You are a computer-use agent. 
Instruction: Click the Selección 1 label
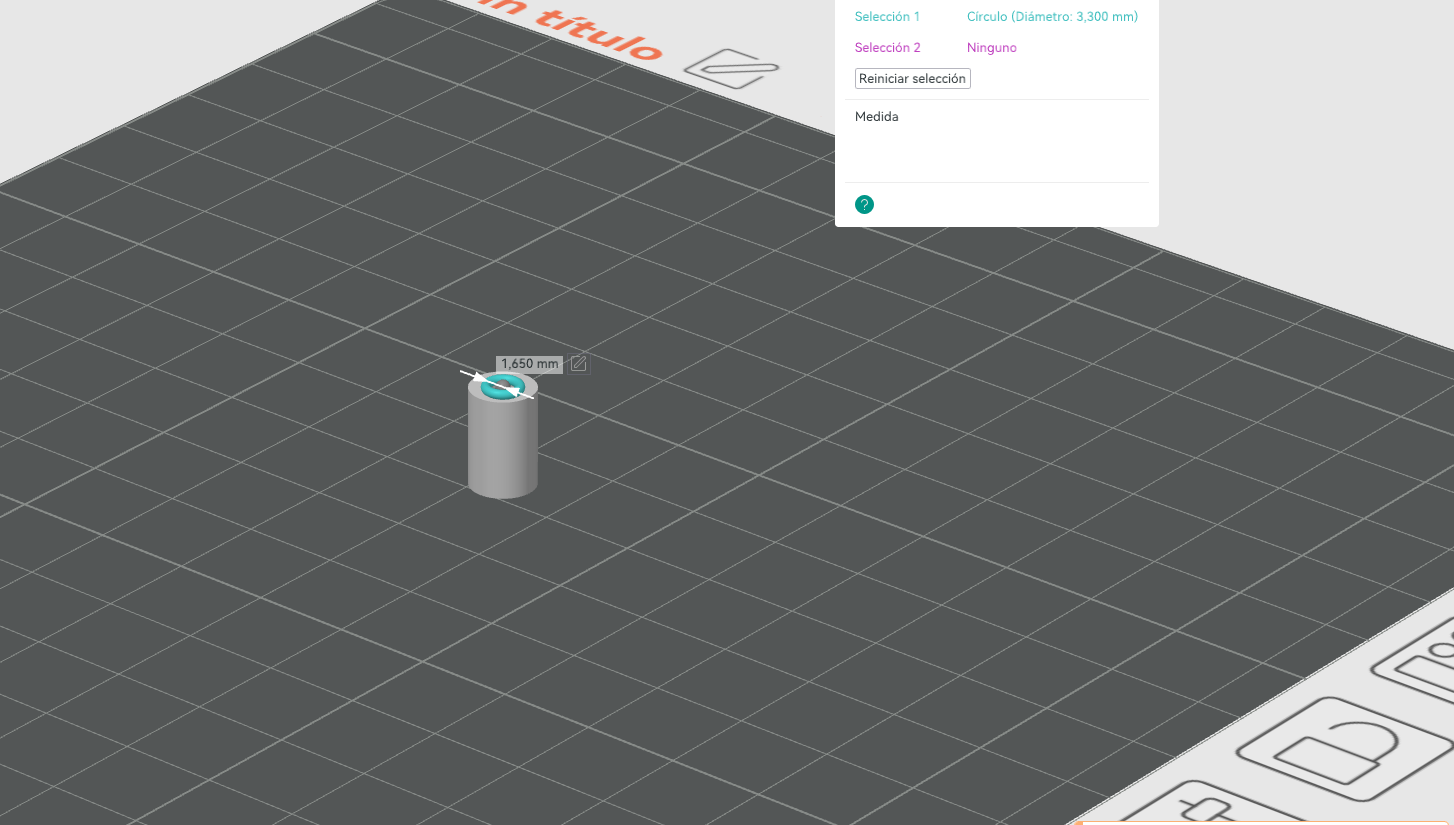click(x=887, y=17)
